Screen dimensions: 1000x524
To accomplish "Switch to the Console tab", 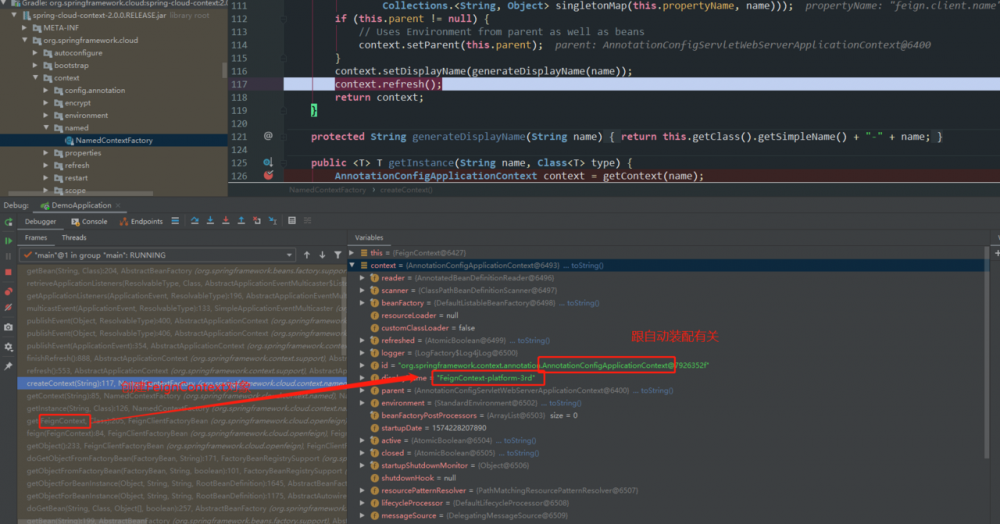I will pos(89,221).
